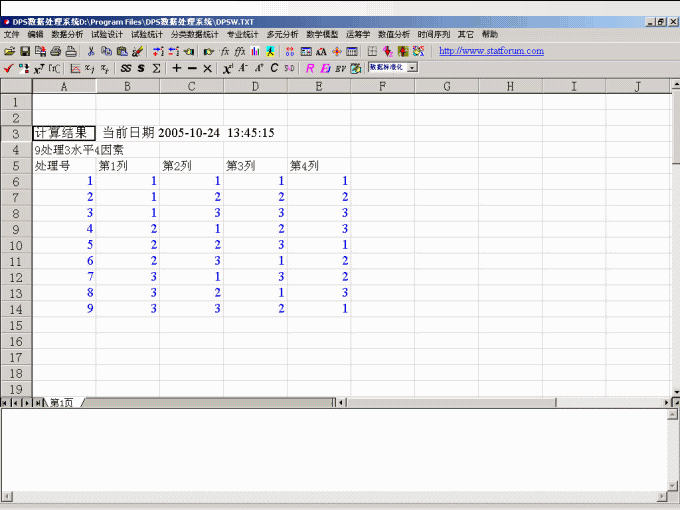Screen dimensions: 680x510
Task: Open the 帮助 menu
Action: (489, 34)
